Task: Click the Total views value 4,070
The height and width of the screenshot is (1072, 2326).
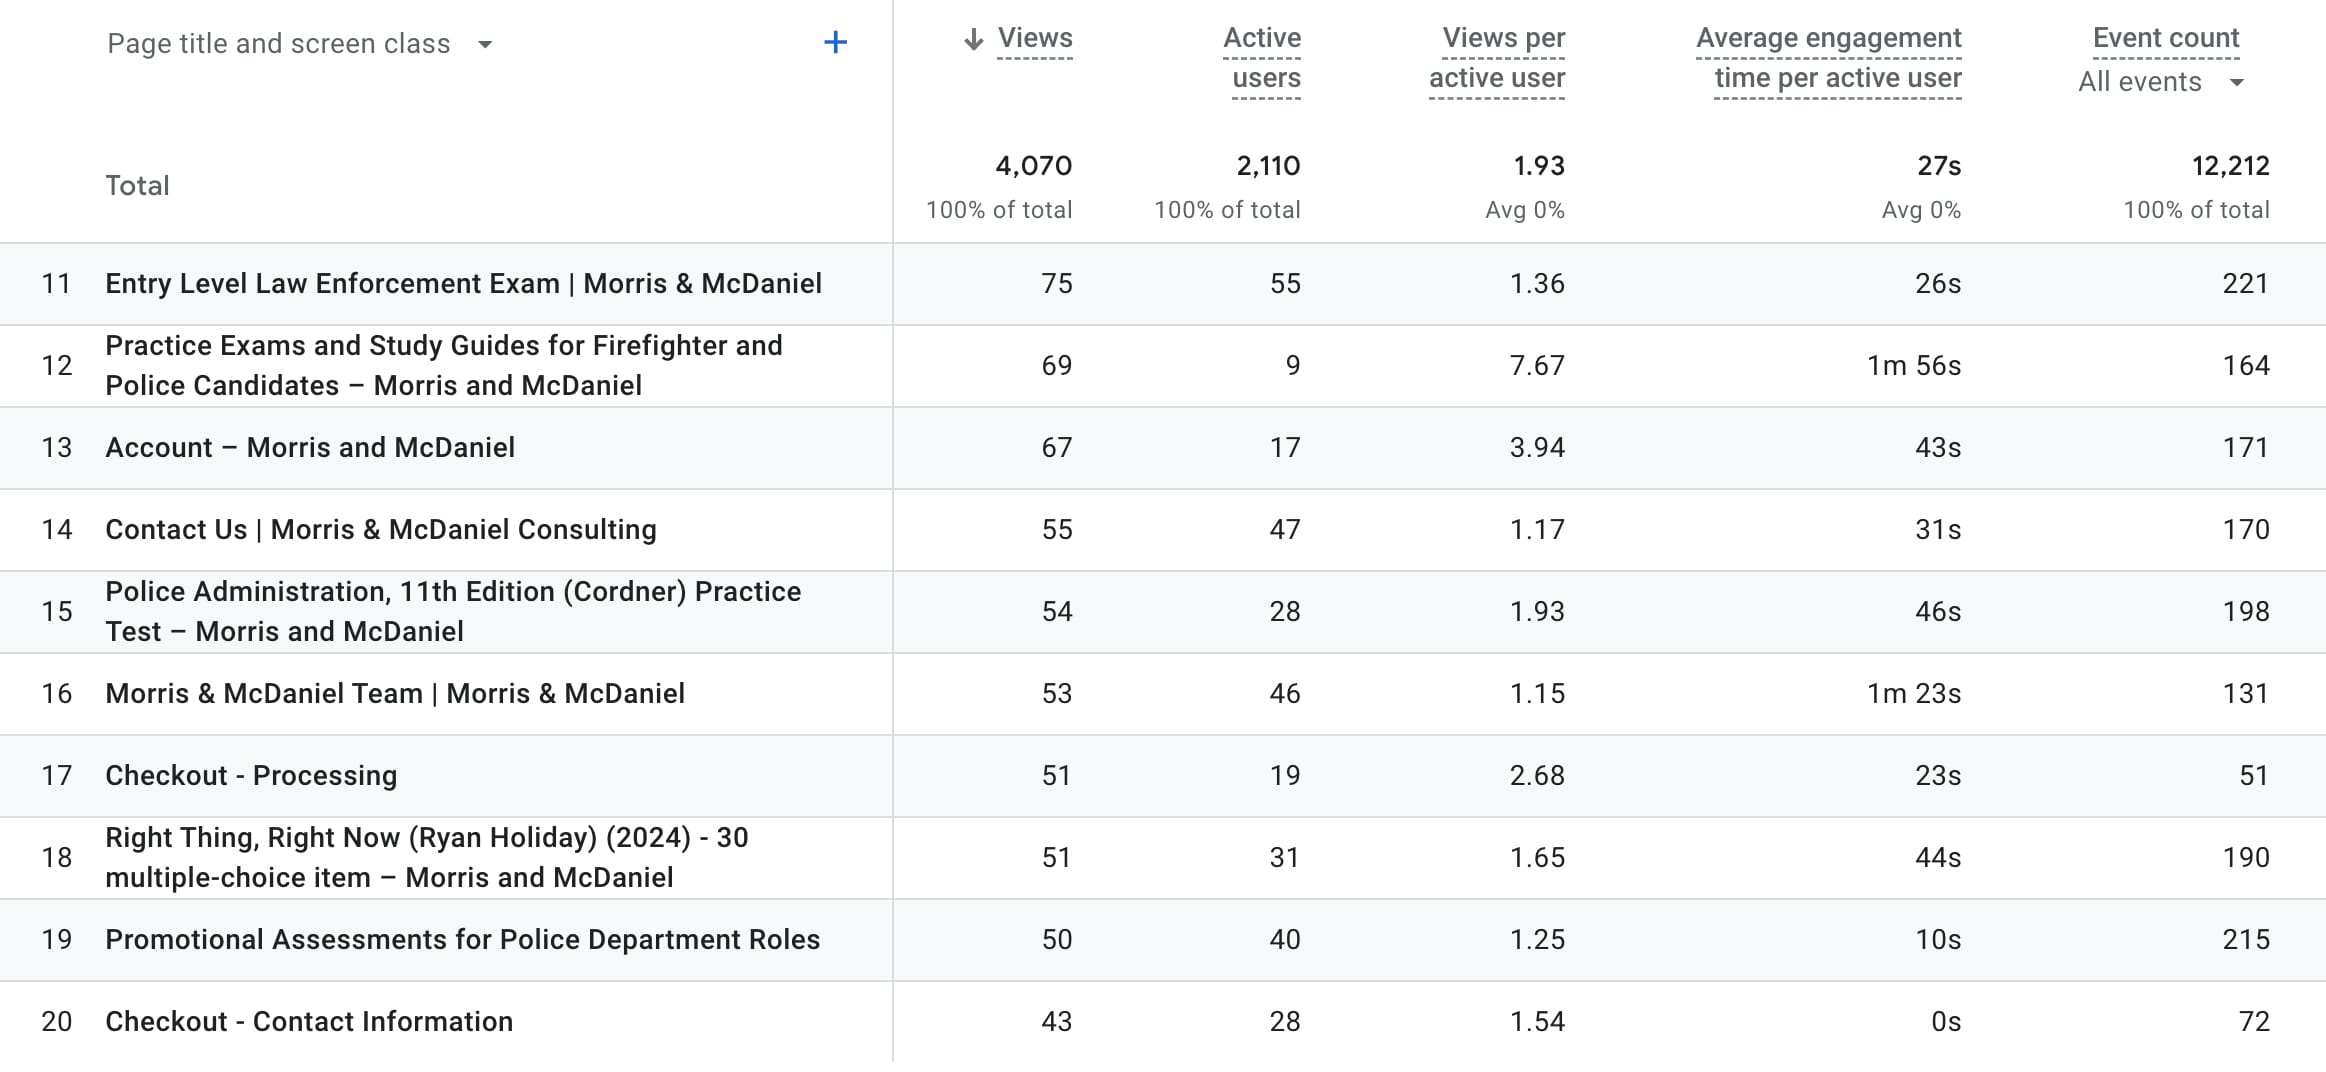Action: pos(1033,166)
